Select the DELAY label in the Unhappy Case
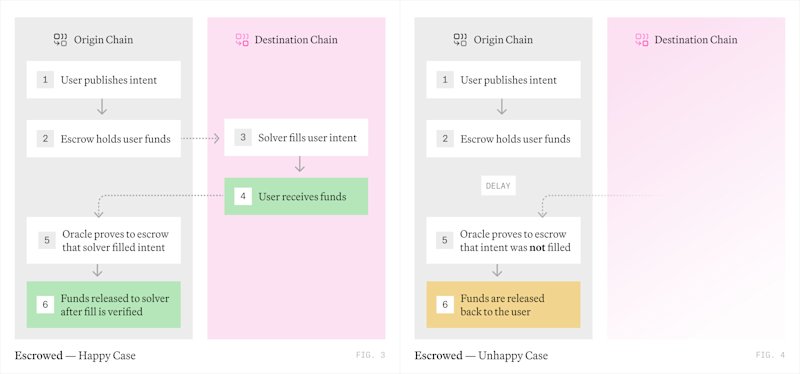This screenshot has width=800, height=374. (x=498, y=186)
